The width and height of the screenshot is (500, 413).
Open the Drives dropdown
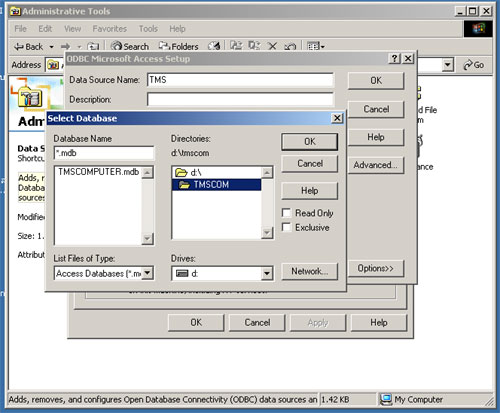coord(267,274)
